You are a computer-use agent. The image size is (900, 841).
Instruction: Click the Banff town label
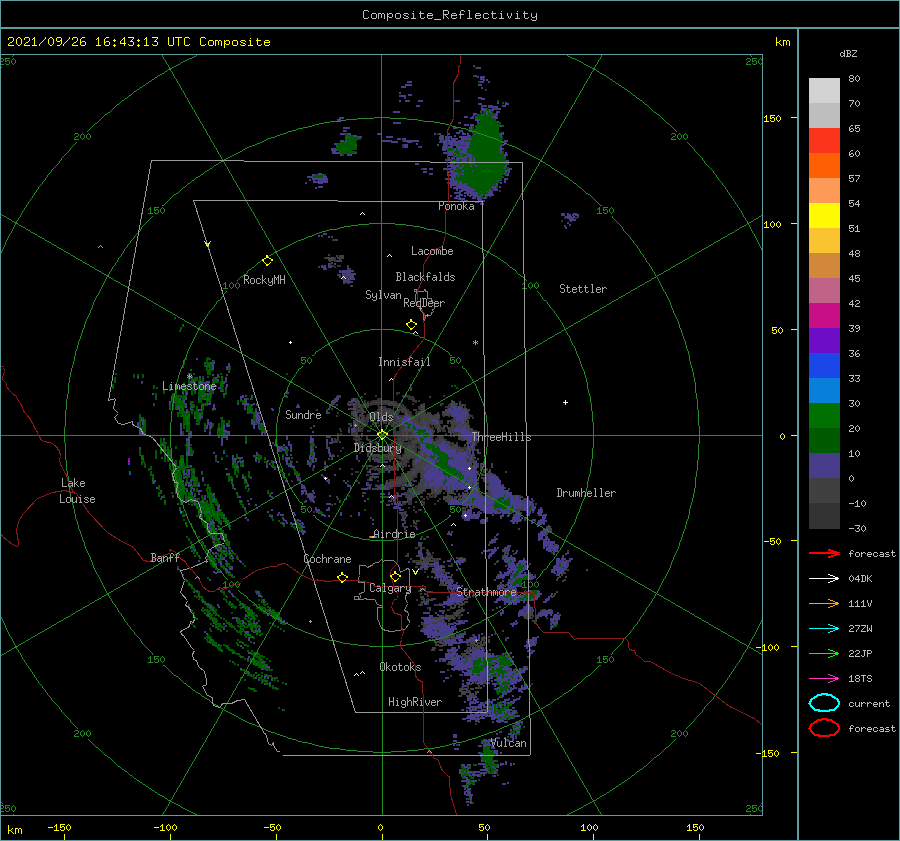point(165,557)
